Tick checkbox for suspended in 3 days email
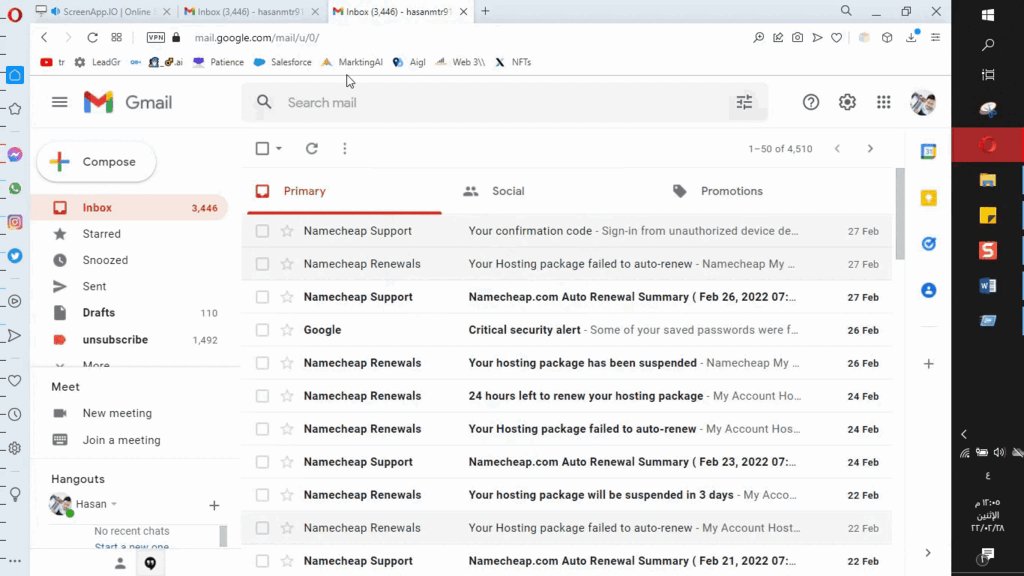1024x576 pixels. (x=262, y=495)
